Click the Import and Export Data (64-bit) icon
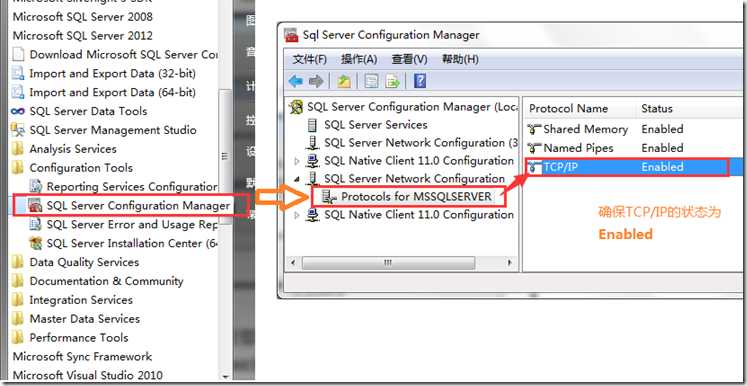 (x=18, y=92)
